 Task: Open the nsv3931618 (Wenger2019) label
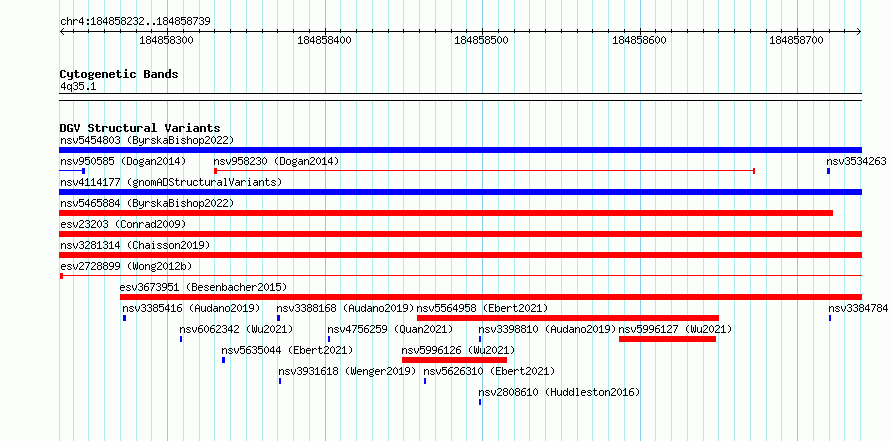[x=347, y=371]
